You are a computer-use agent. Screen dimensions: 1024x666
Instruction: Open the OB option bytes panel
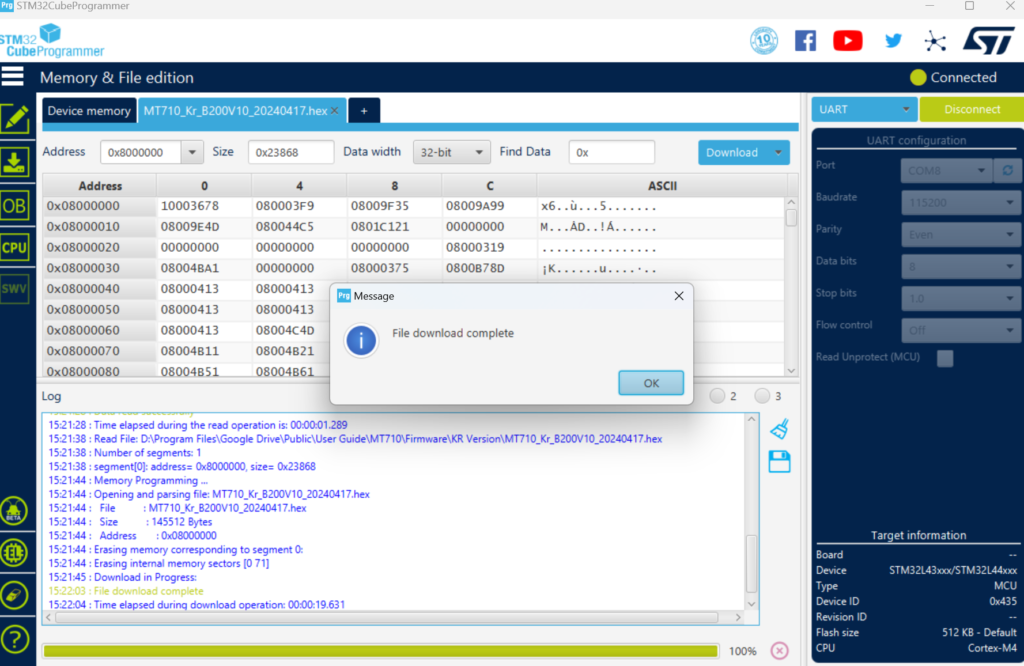[14, 206]
